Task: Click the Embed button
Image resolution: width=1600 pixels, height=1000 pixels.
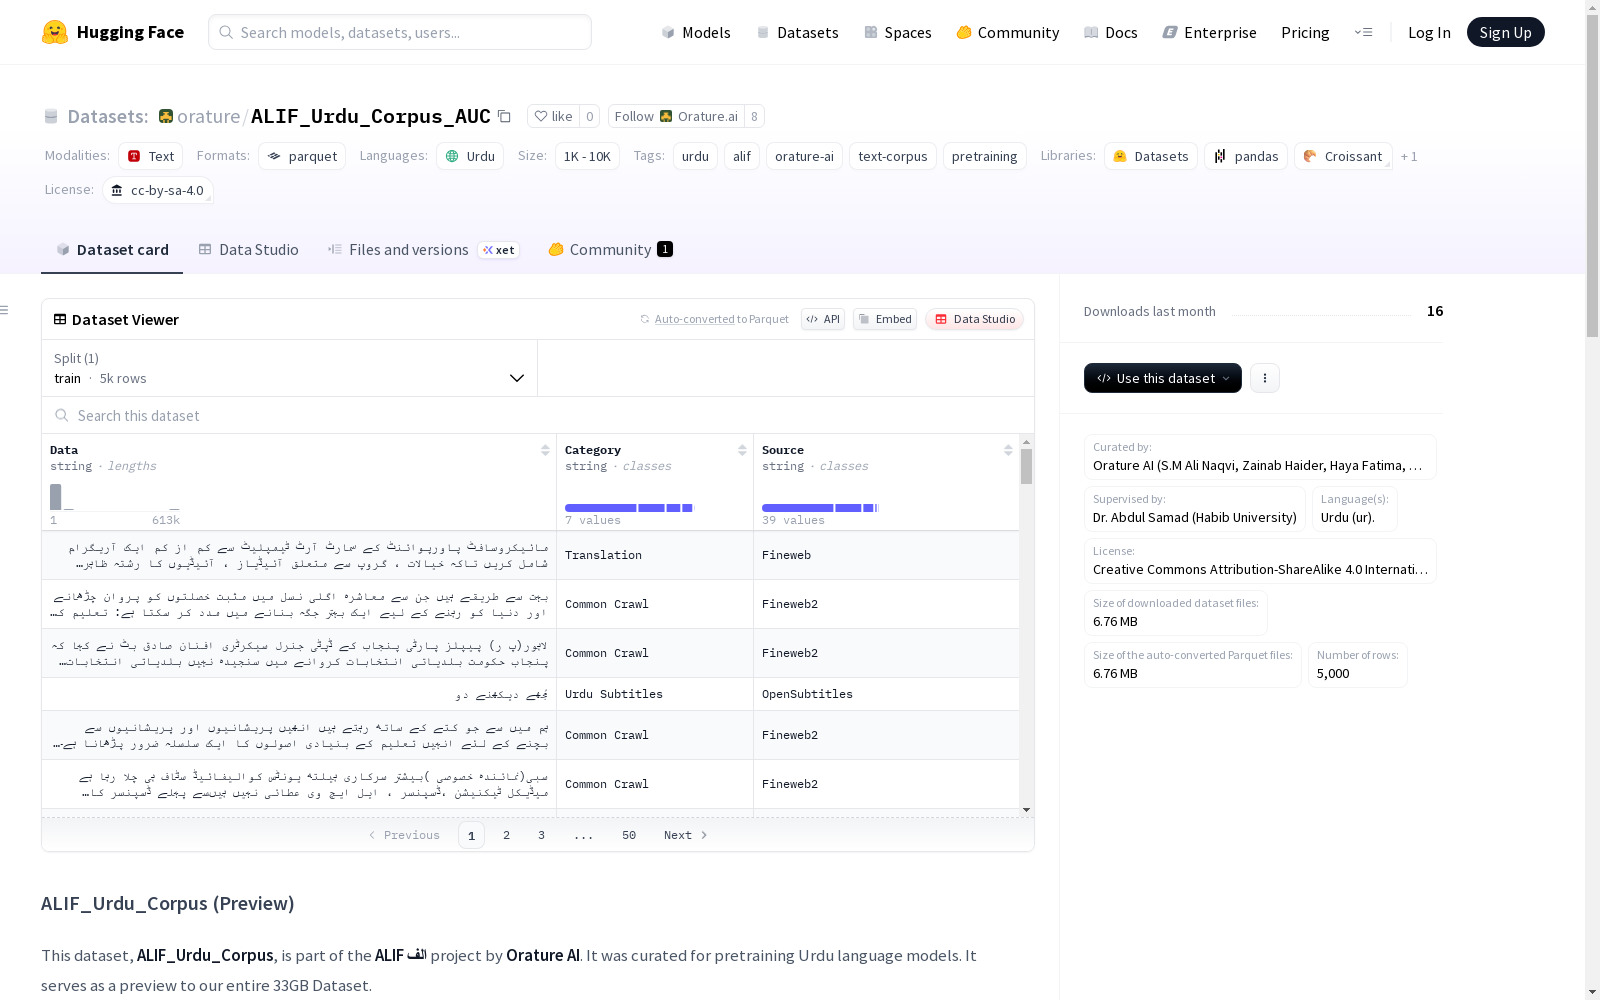Action: coord(885,319)
